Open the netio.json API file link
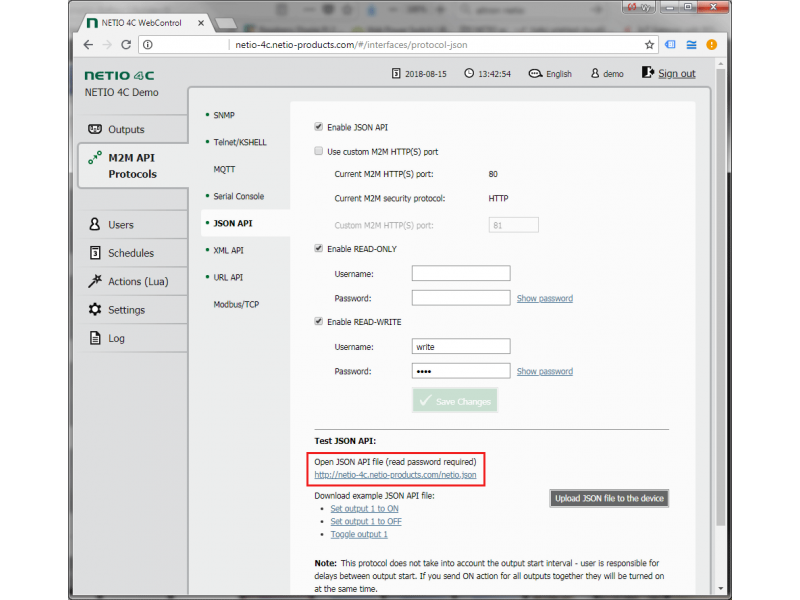The image size is (800, 600). tap(395, 475)
